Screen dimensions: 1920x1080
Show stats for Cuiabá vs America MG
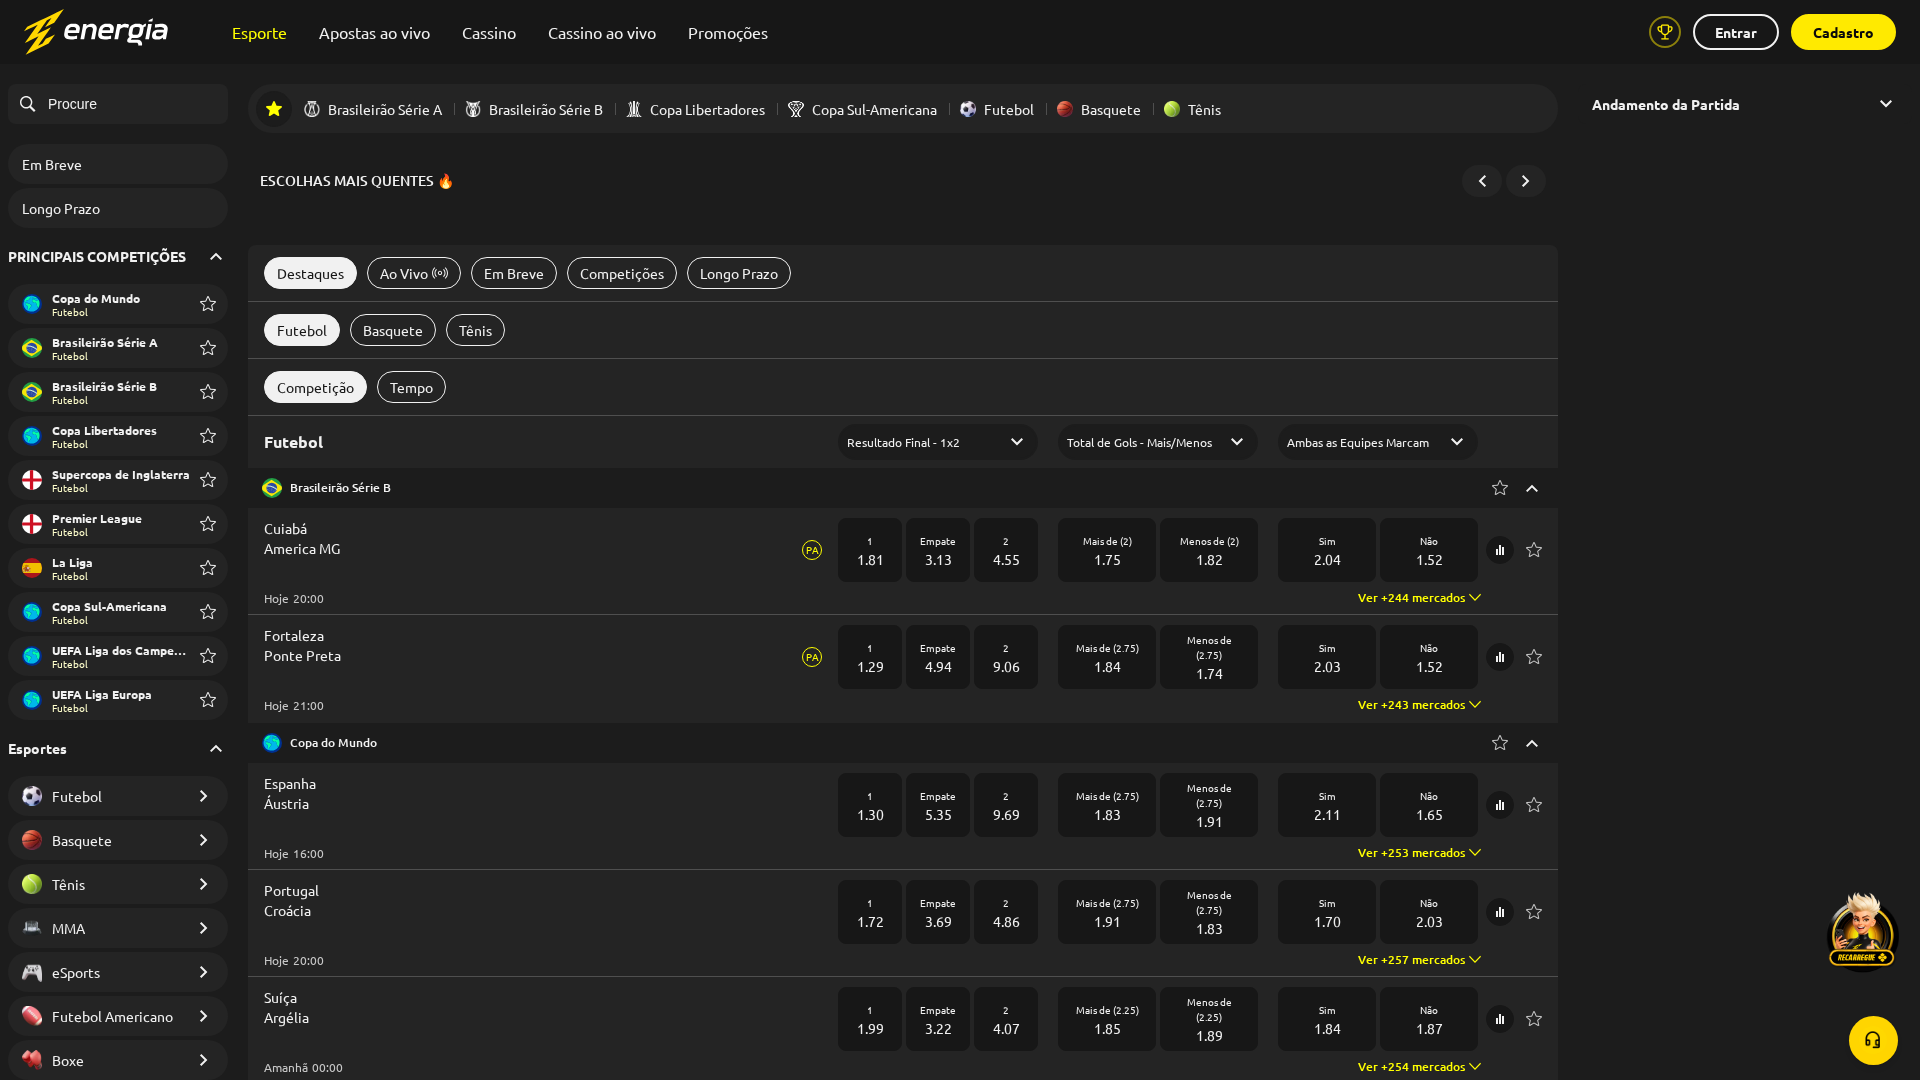coord(1500,550)
